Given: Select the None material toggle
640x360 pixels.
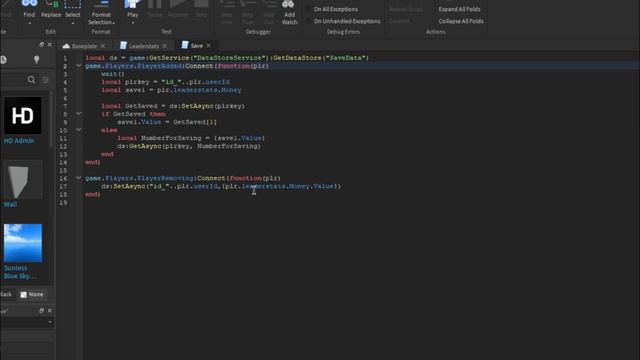Looking at the screenshot, I should pos(32,294).
